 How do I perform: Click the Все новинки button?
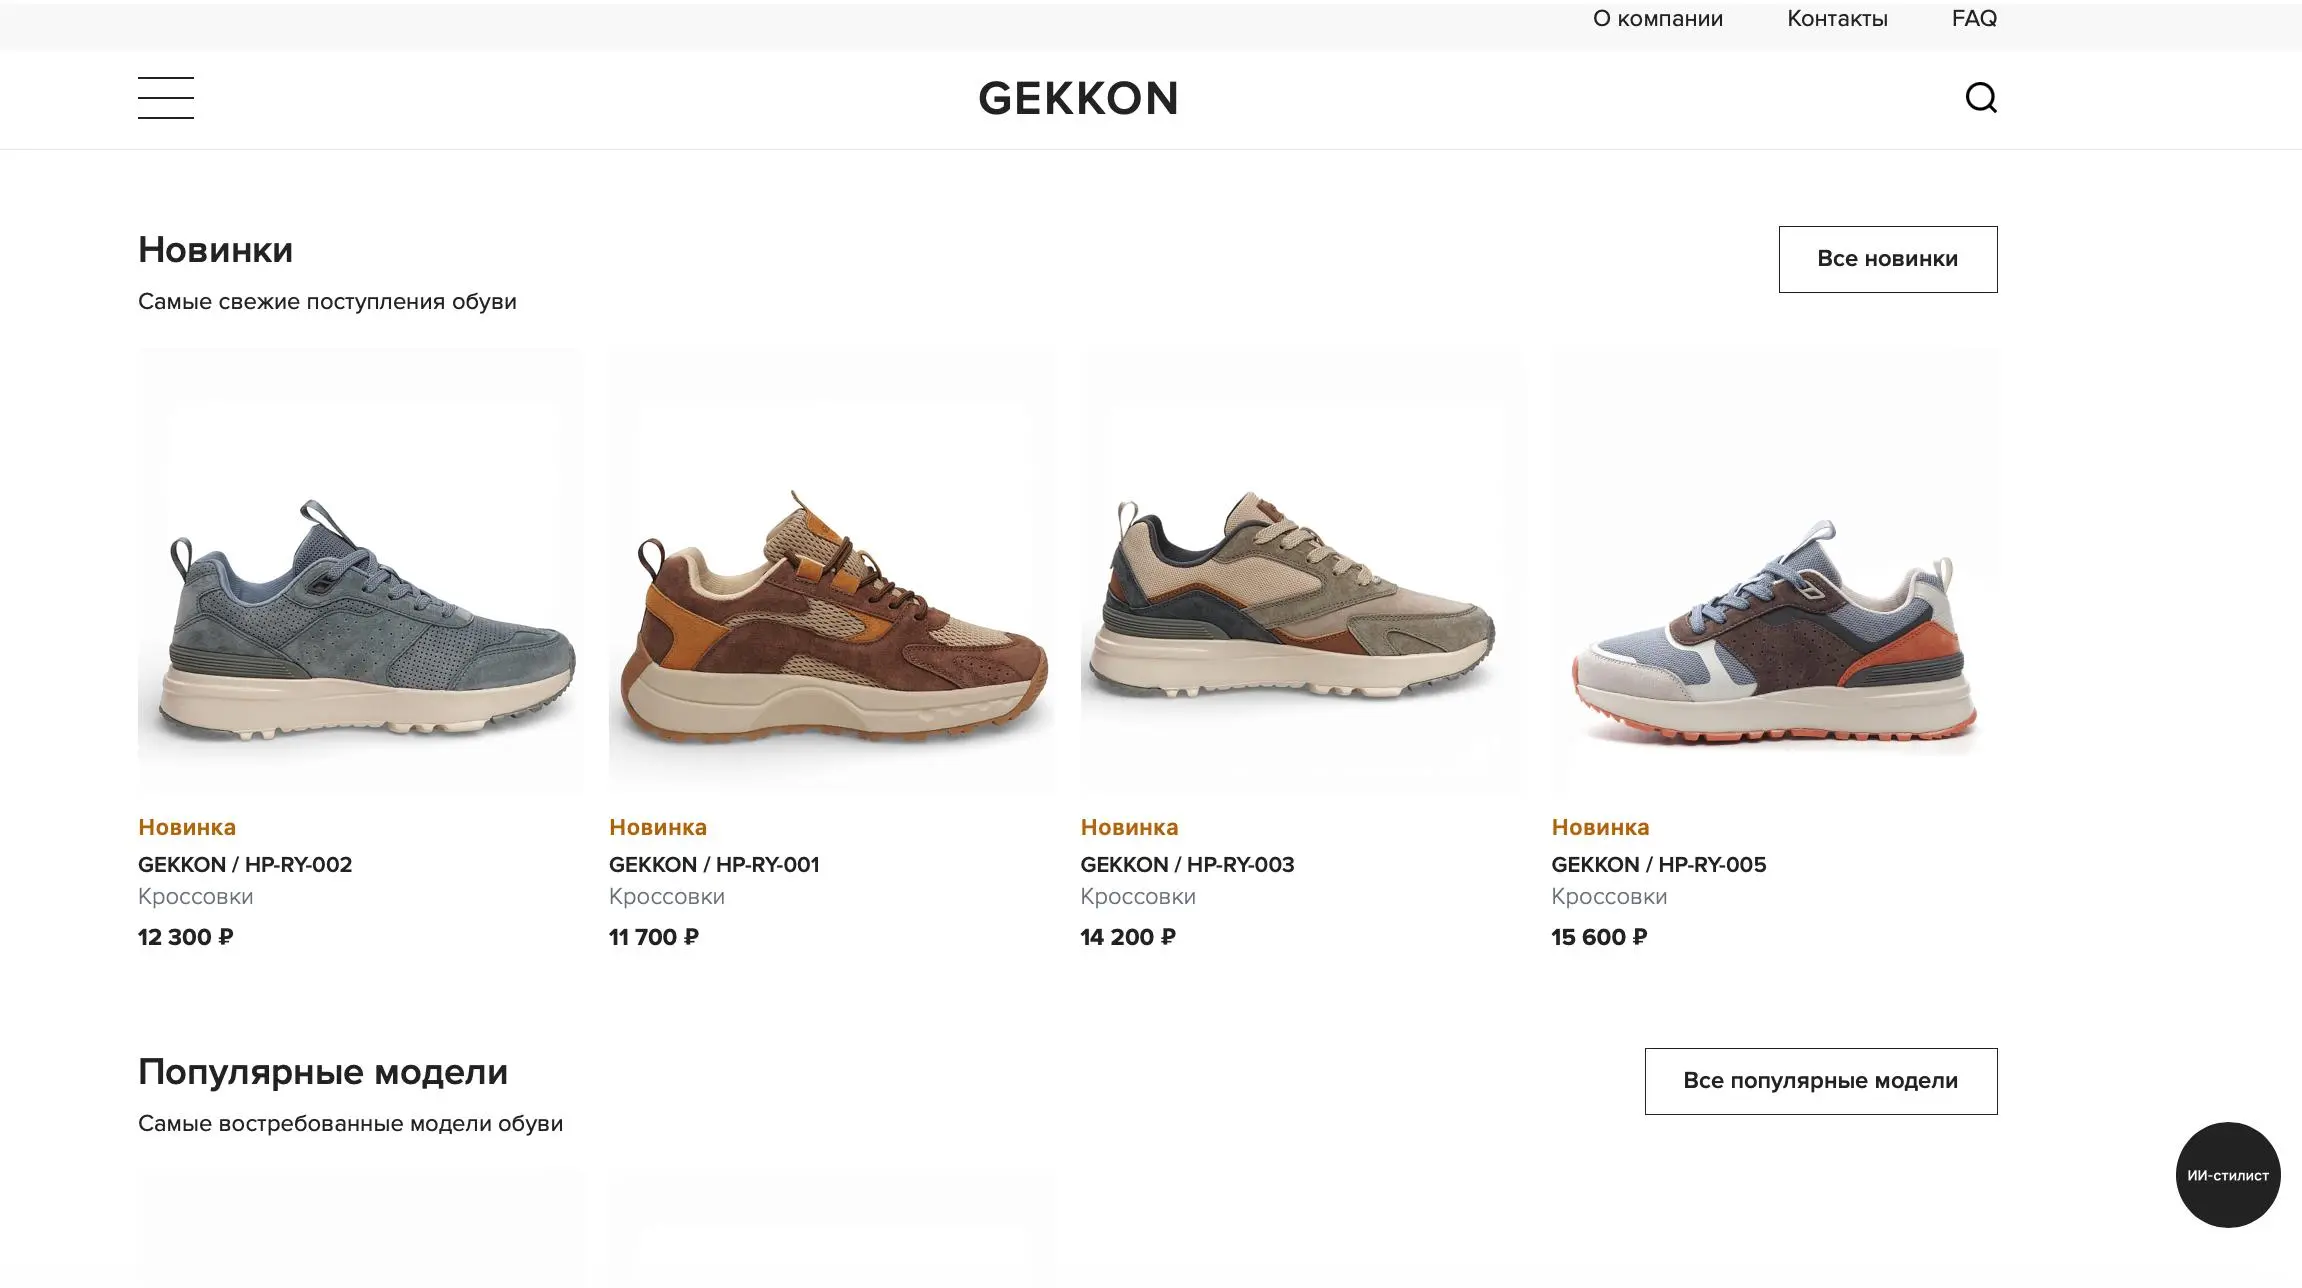coord(1886,259)
